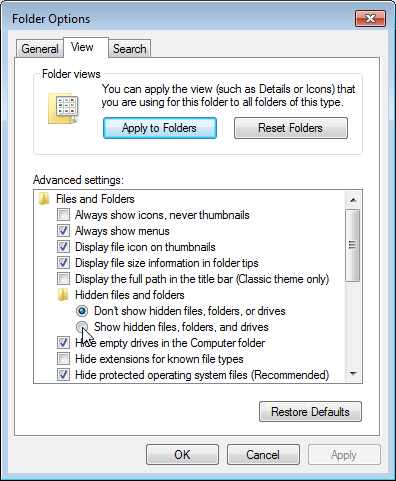Toggle Display file size information in folder tips
396x481 pixels.
(x=63, y=263)
